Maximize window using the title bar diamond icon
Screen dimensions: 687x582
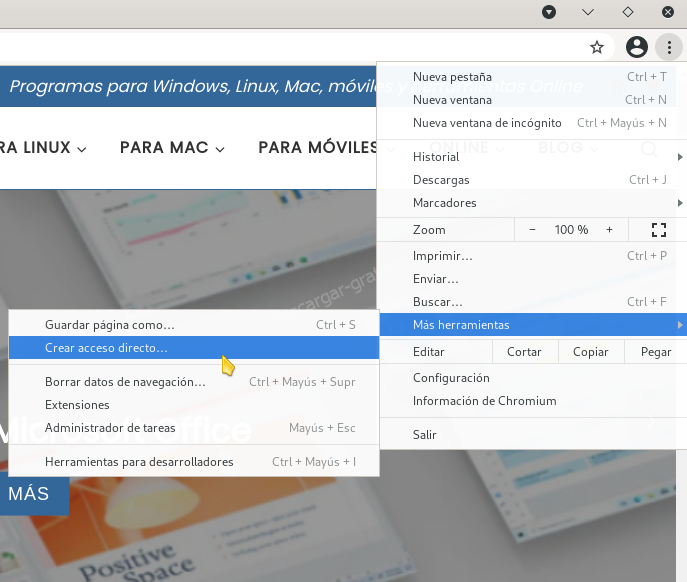pyautogui.click(x=628, y=12)
